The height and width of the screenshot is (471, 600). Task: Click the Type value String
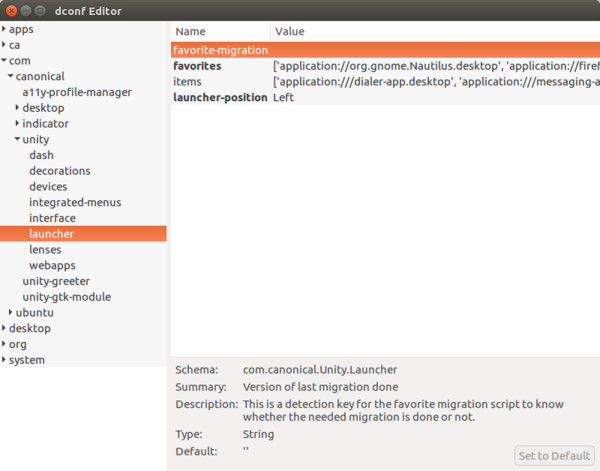(258, 434)
